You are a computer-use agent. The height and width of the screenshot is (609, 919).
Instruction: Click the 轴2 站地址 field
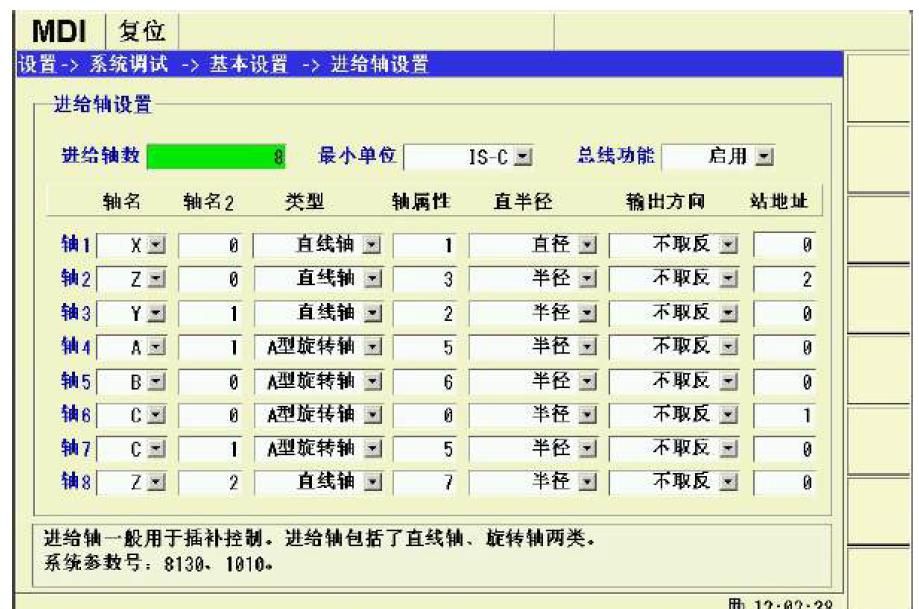(785, 279)
